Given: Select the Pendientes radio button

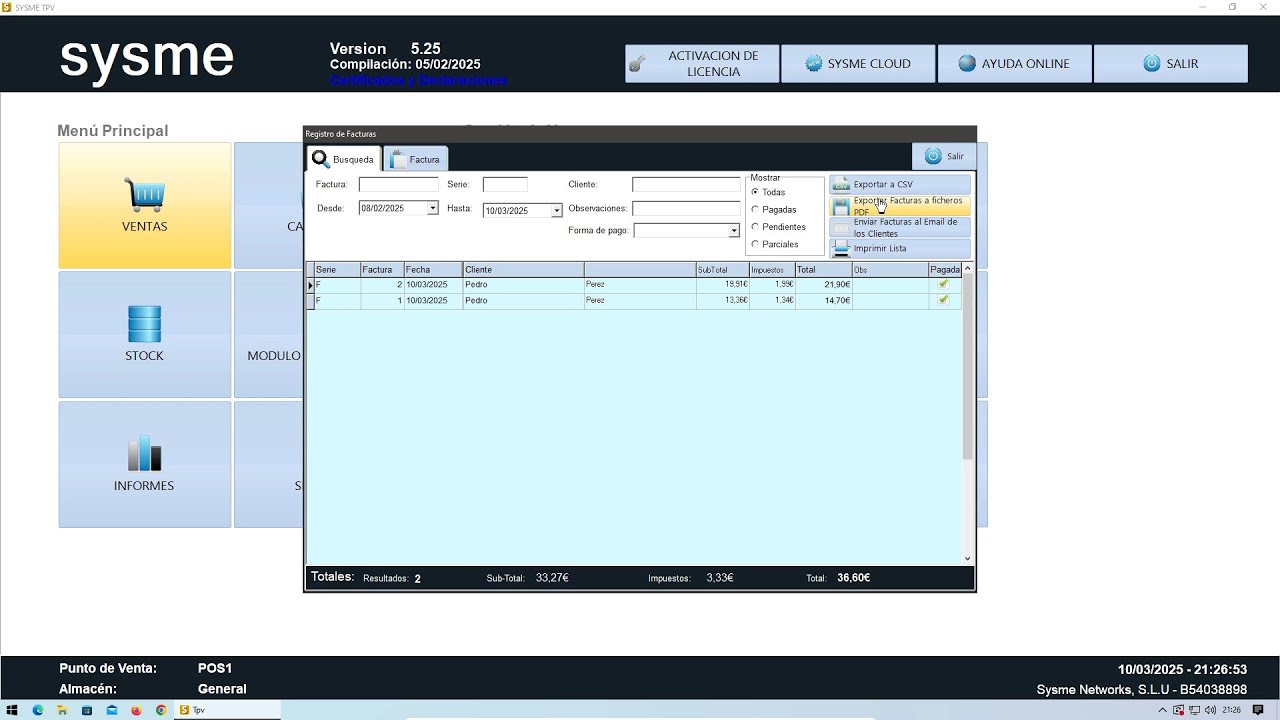Looking at the screenshot, I should click(755, 227).
